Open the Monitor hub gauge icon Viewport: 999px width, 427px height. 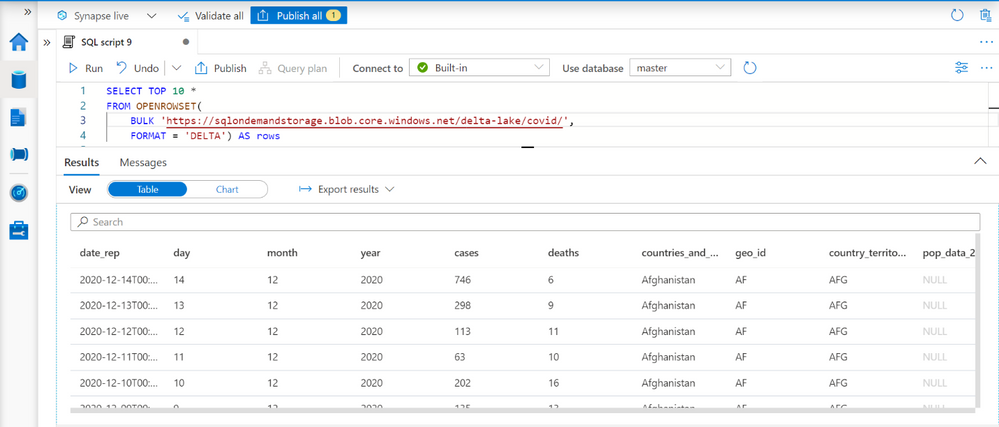[19, 192]
